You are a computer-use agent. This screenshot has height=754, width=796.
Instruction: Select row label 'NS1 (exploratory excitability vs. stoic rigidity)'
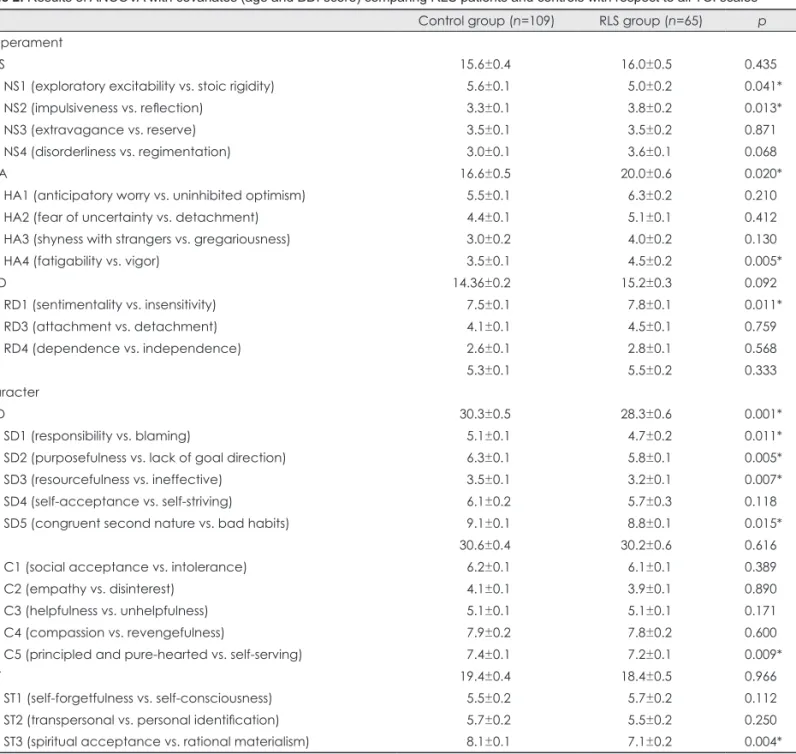point(139,86)
